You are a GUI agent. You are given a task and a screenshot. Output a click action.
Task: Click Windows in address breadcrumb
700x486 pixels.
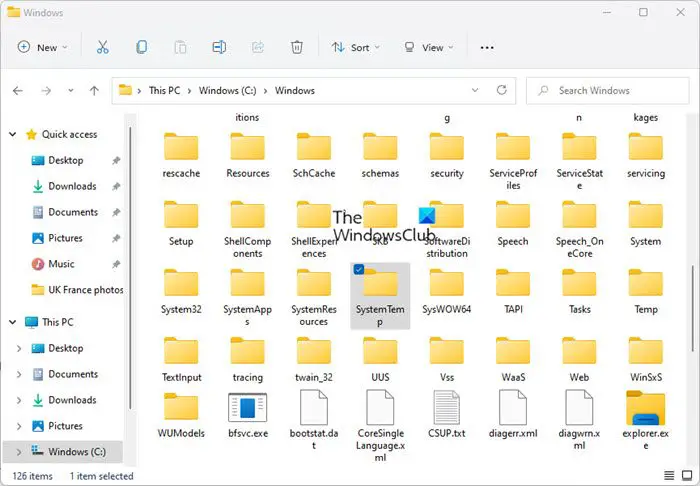295,91
